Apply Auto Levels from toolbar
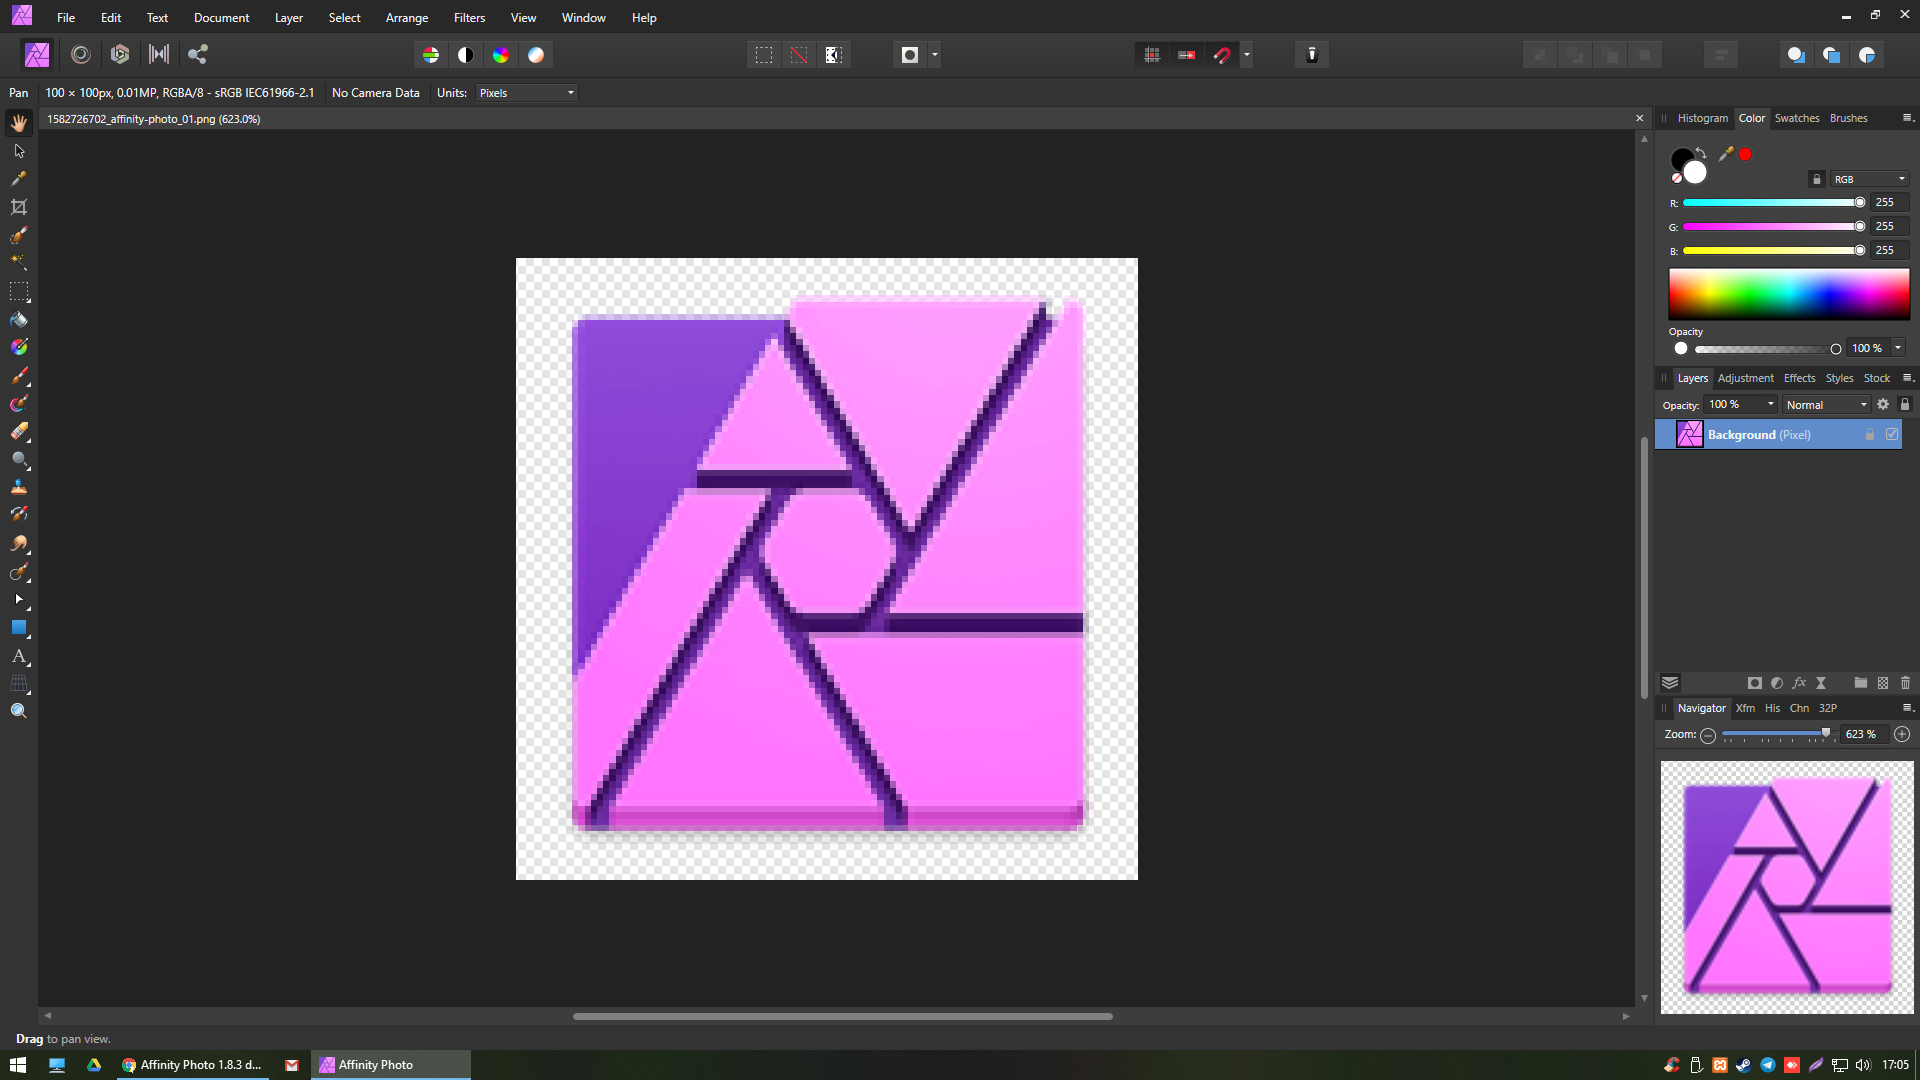 pyautogui.click(x=431, y=55)
